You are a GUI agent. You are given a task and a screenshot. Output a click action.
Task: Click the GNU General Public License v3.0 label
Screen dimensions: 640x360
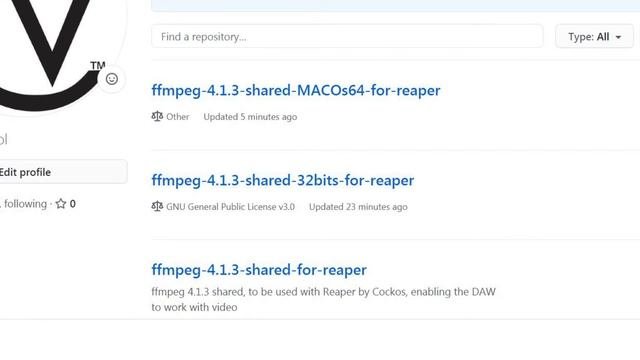click(230, 207)
